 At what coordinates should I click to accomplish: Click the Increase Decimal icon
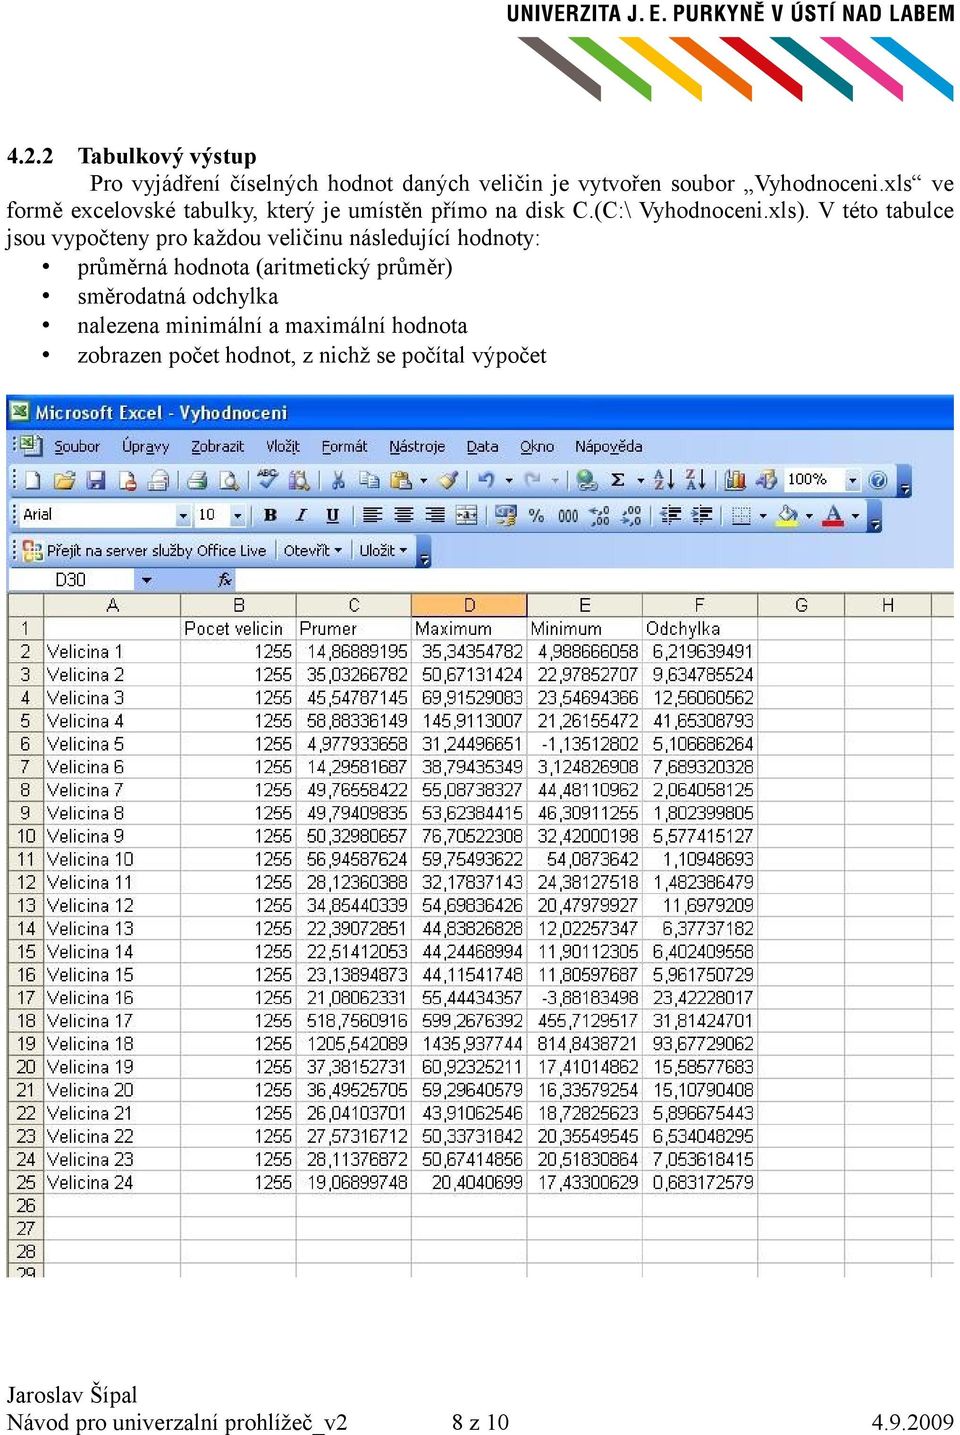[600, 516]
